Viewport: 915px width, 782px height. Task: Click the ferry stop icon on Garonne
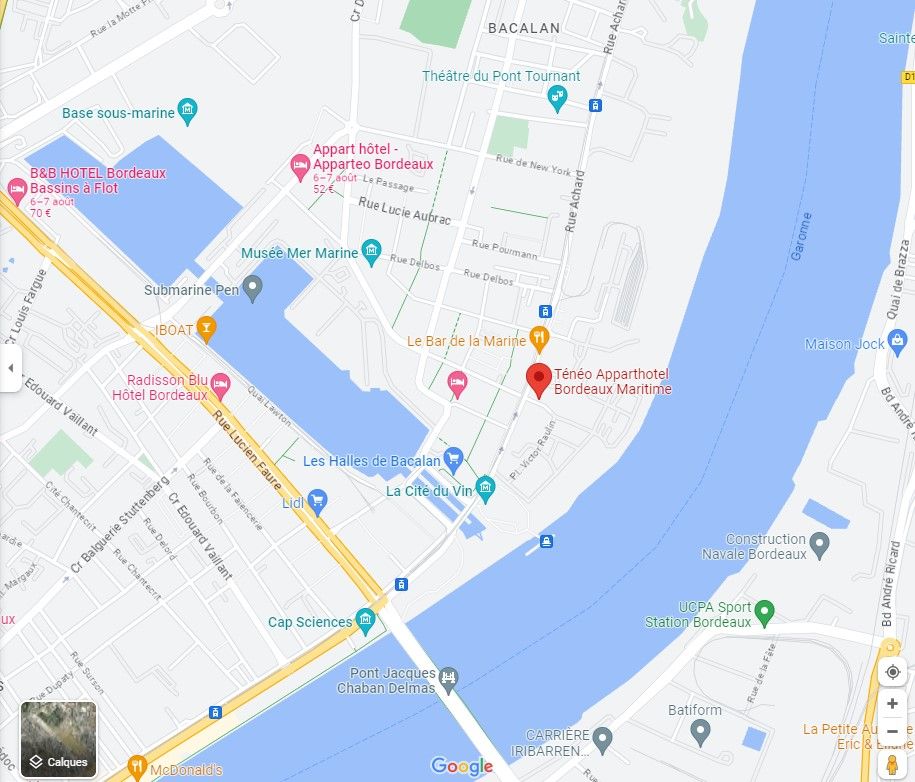coord(546,541)
